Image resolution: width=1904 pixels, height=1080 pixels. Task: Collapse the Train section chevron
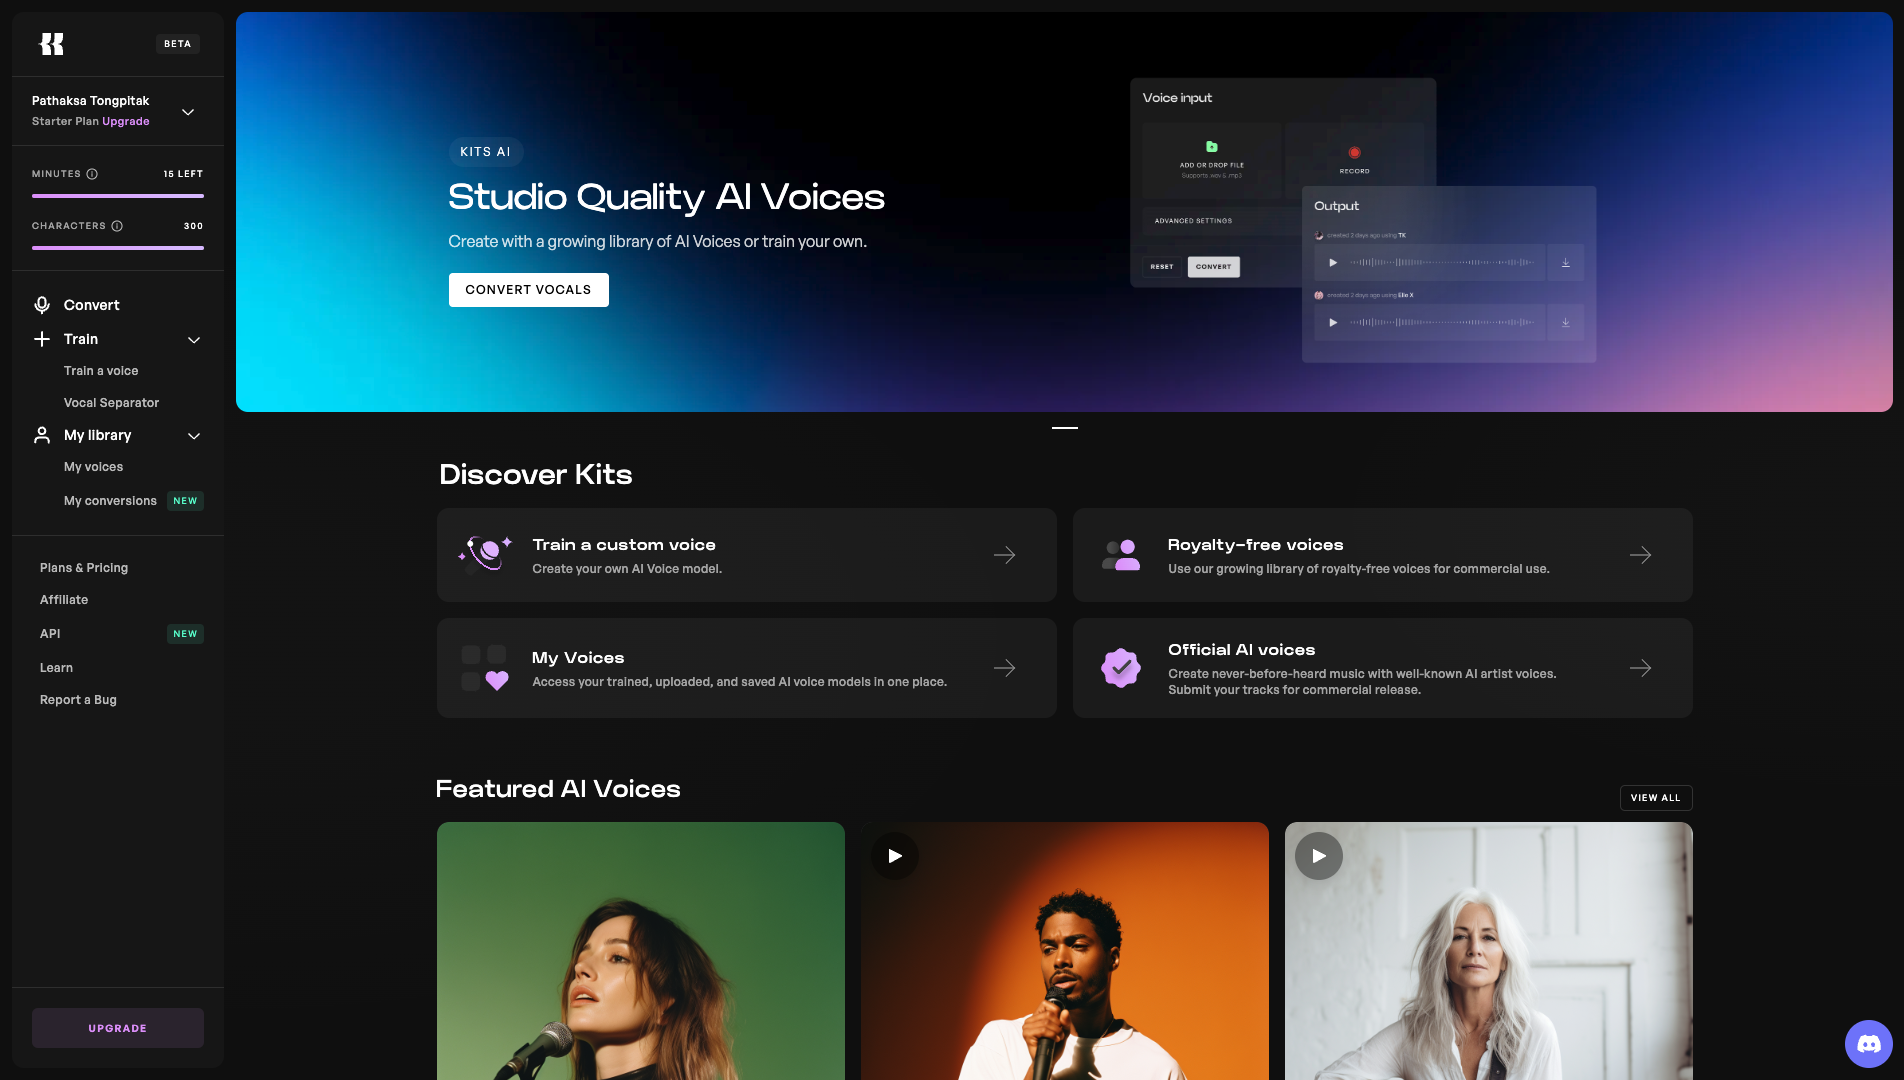click(x=194, y=340)
